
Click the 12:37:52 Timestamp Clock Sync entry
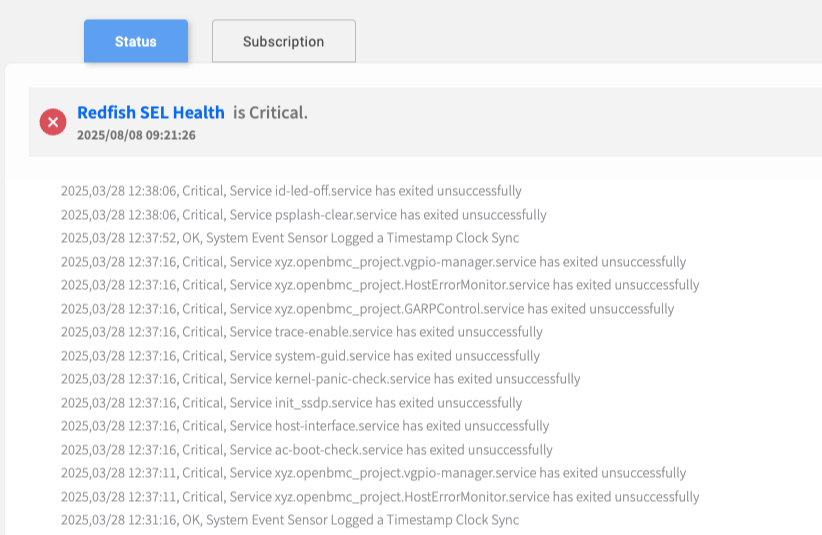(x=290, y=238)
